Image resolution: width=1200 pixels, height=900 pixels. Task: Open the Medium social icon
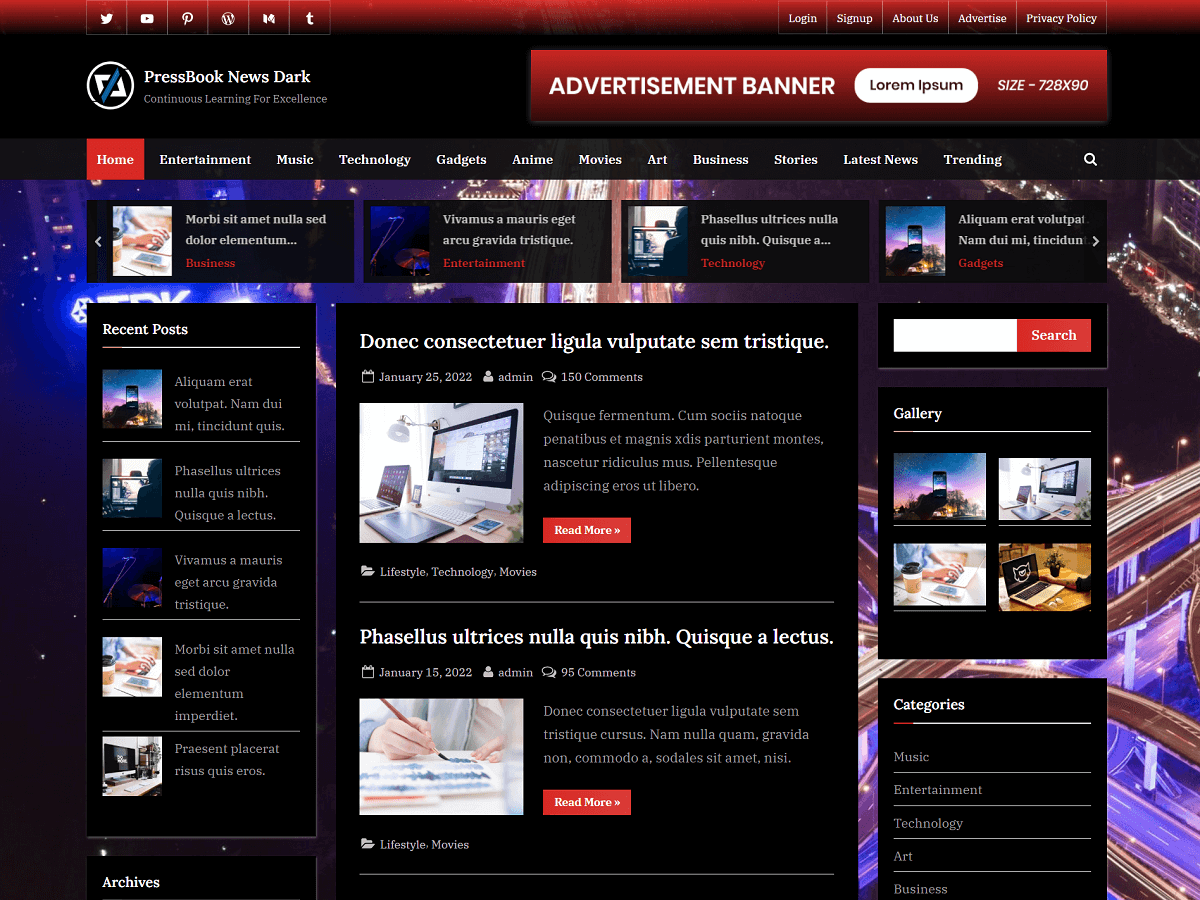[268, 17]
